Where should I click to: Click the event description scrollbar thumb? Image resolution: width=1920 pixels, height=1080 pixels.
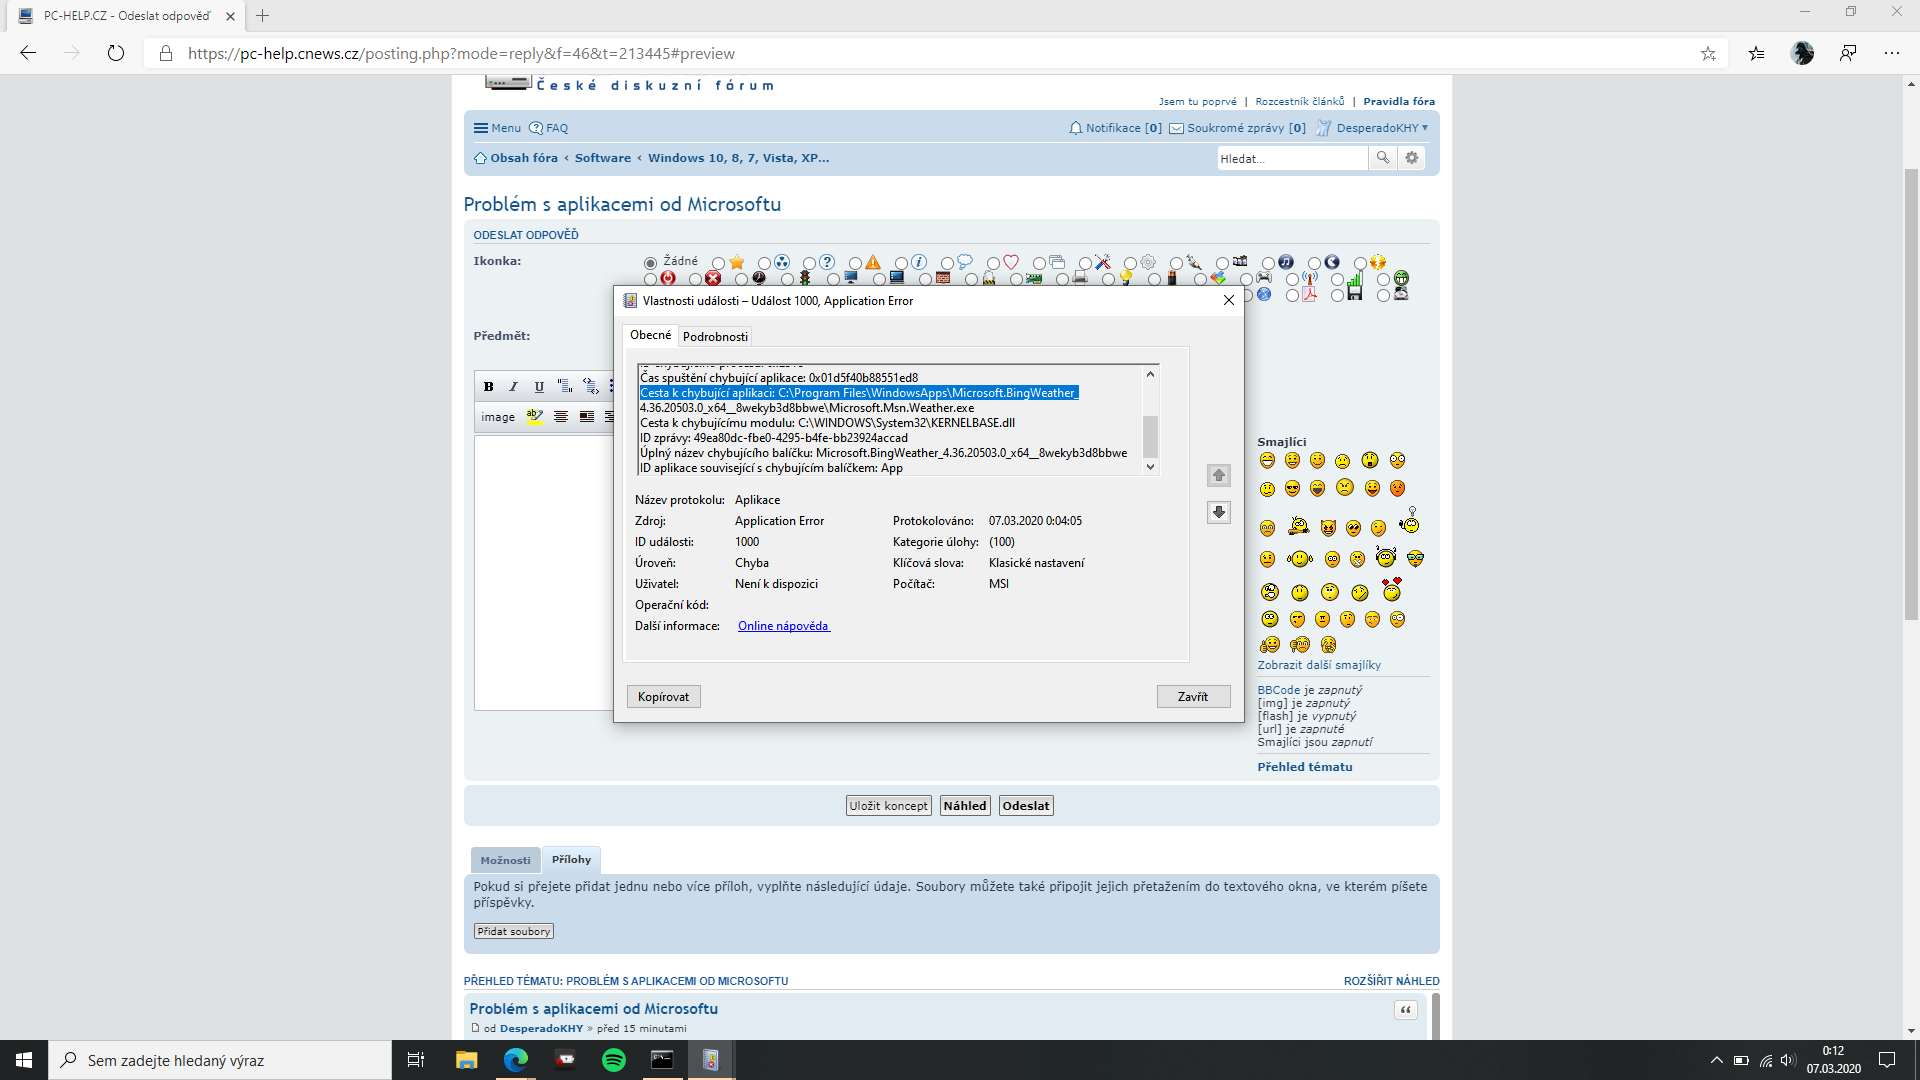point(1150,436)
